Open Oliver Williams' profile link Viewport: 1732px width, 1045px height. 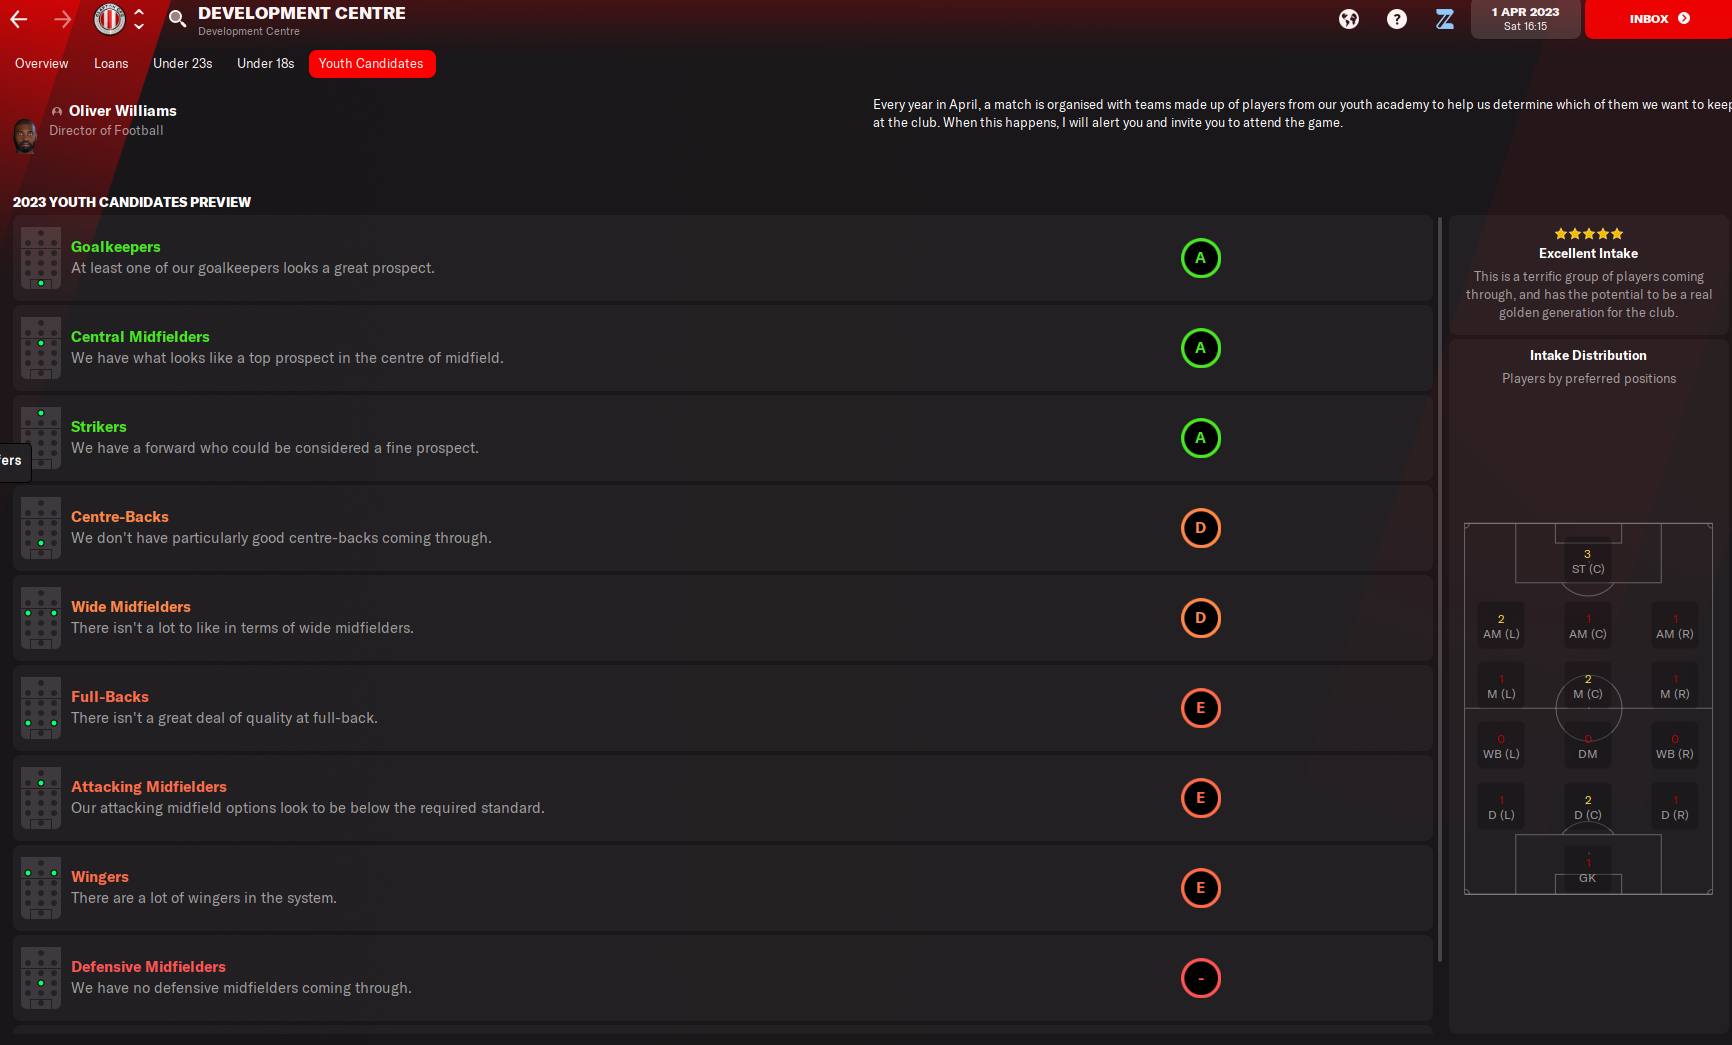(122, 111)
